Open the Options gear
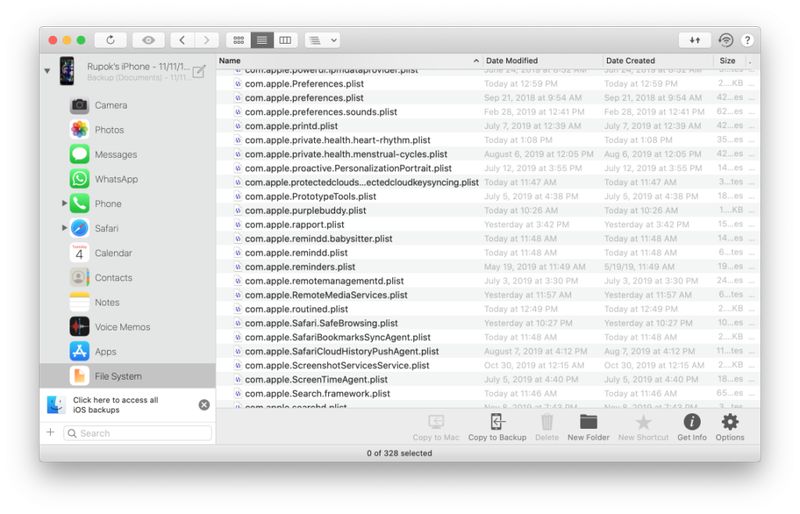800x514 pixels. click(730, 427)
